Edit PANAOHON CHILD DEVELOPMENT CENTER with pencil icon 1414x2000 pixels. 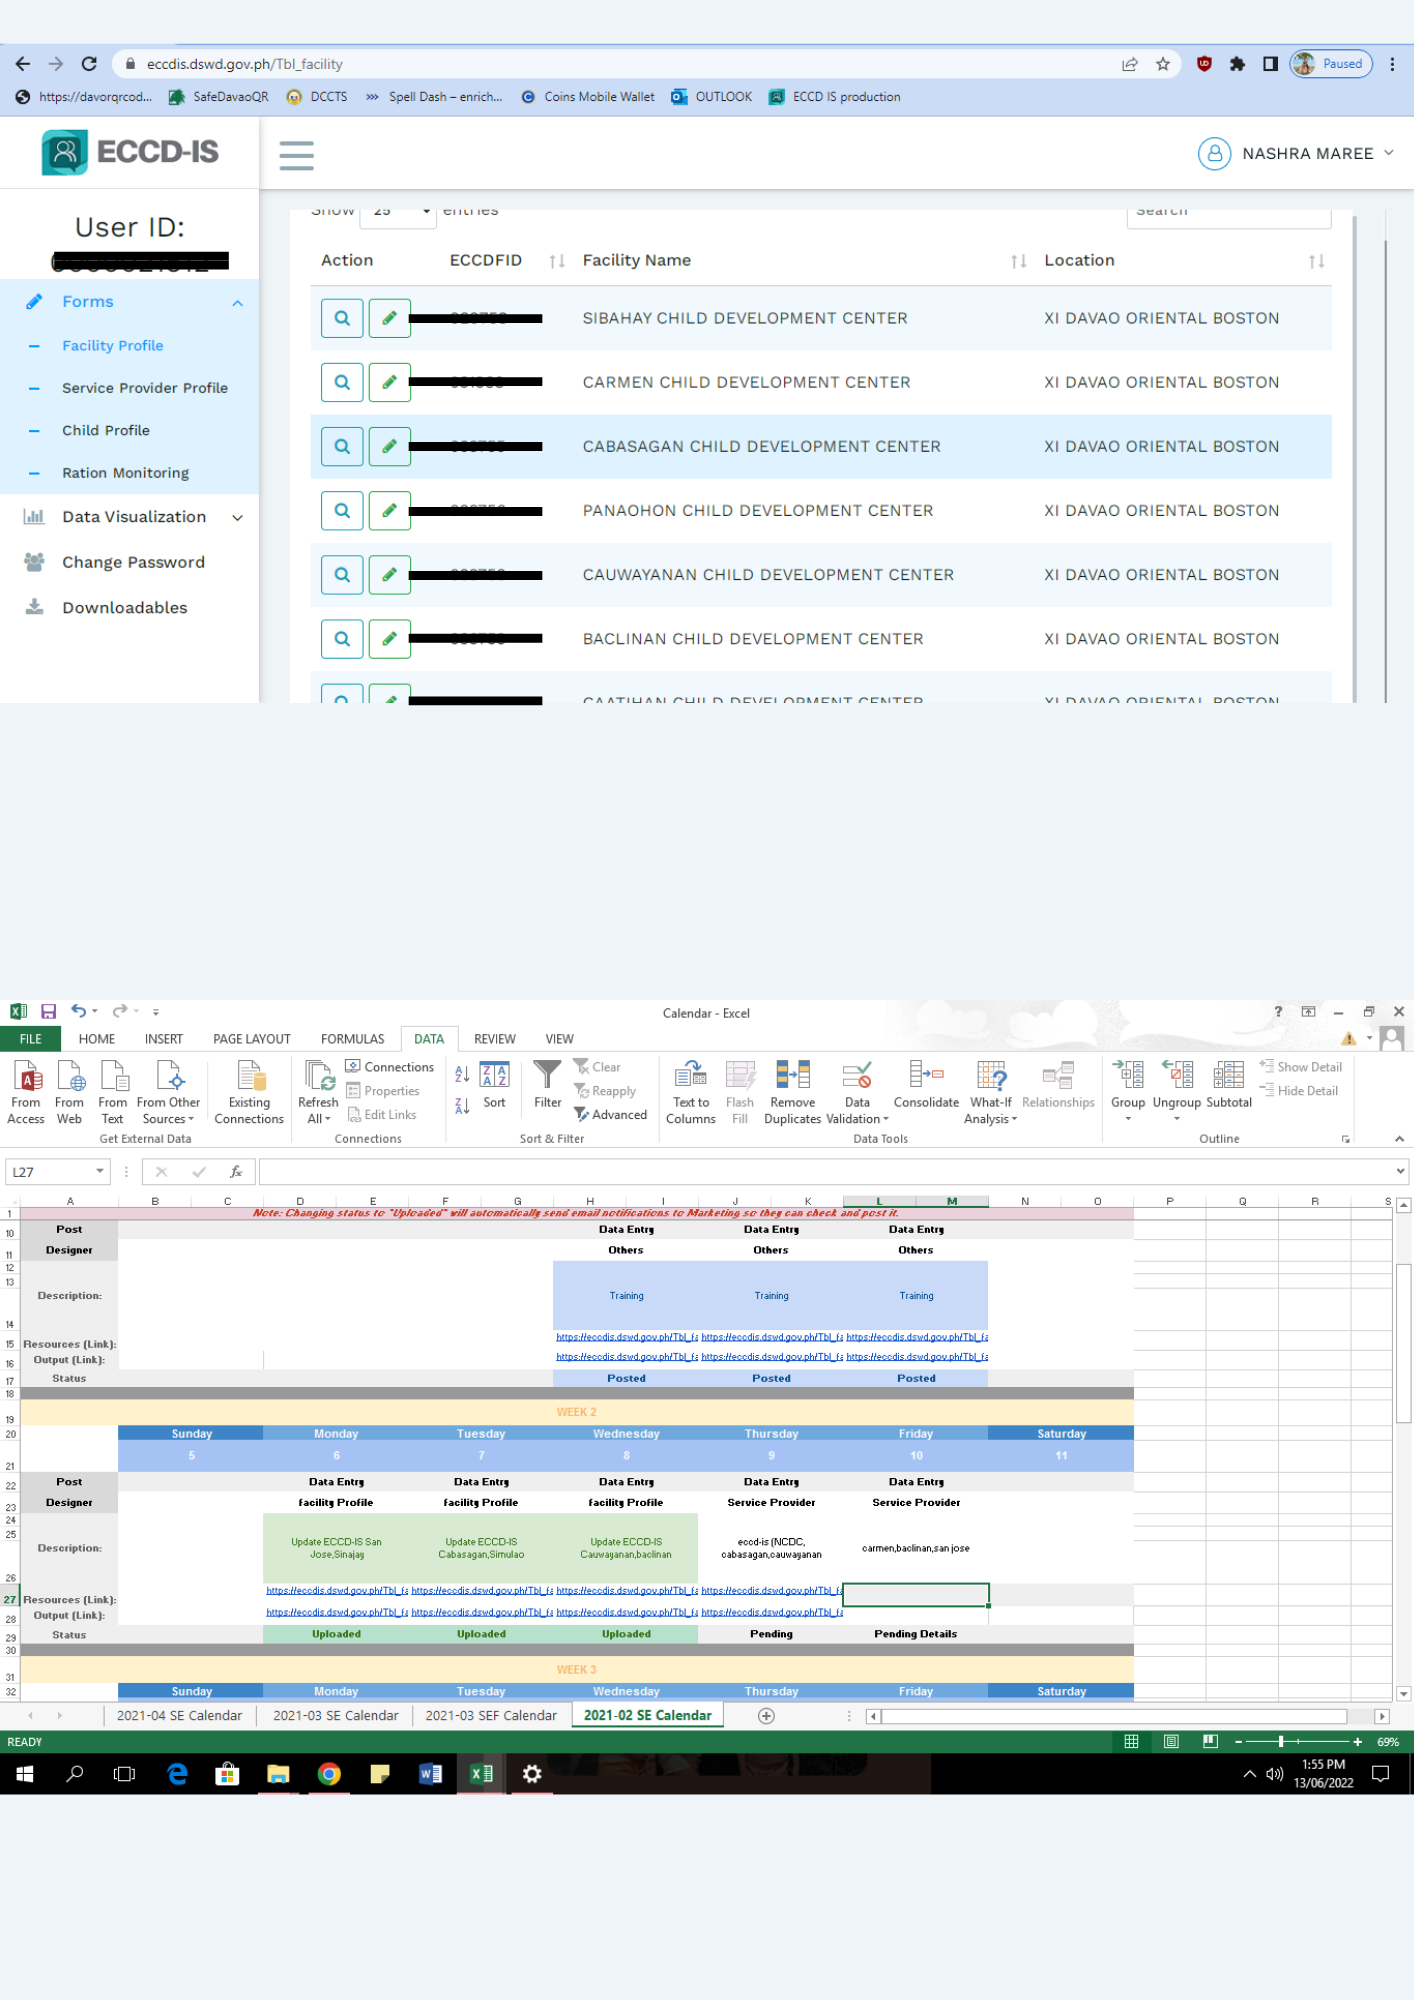tap(390, 510)
